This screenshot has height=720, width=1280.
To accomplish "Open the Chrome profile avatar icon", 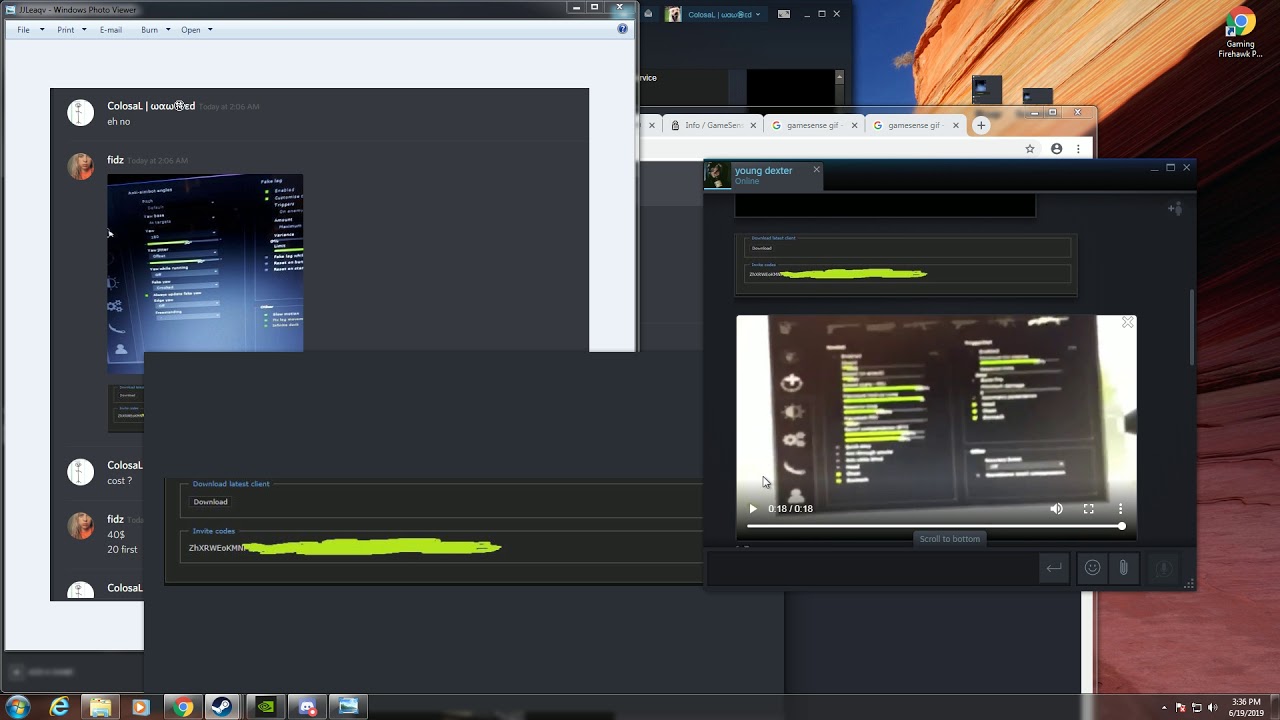I will tap(1056, 149).
